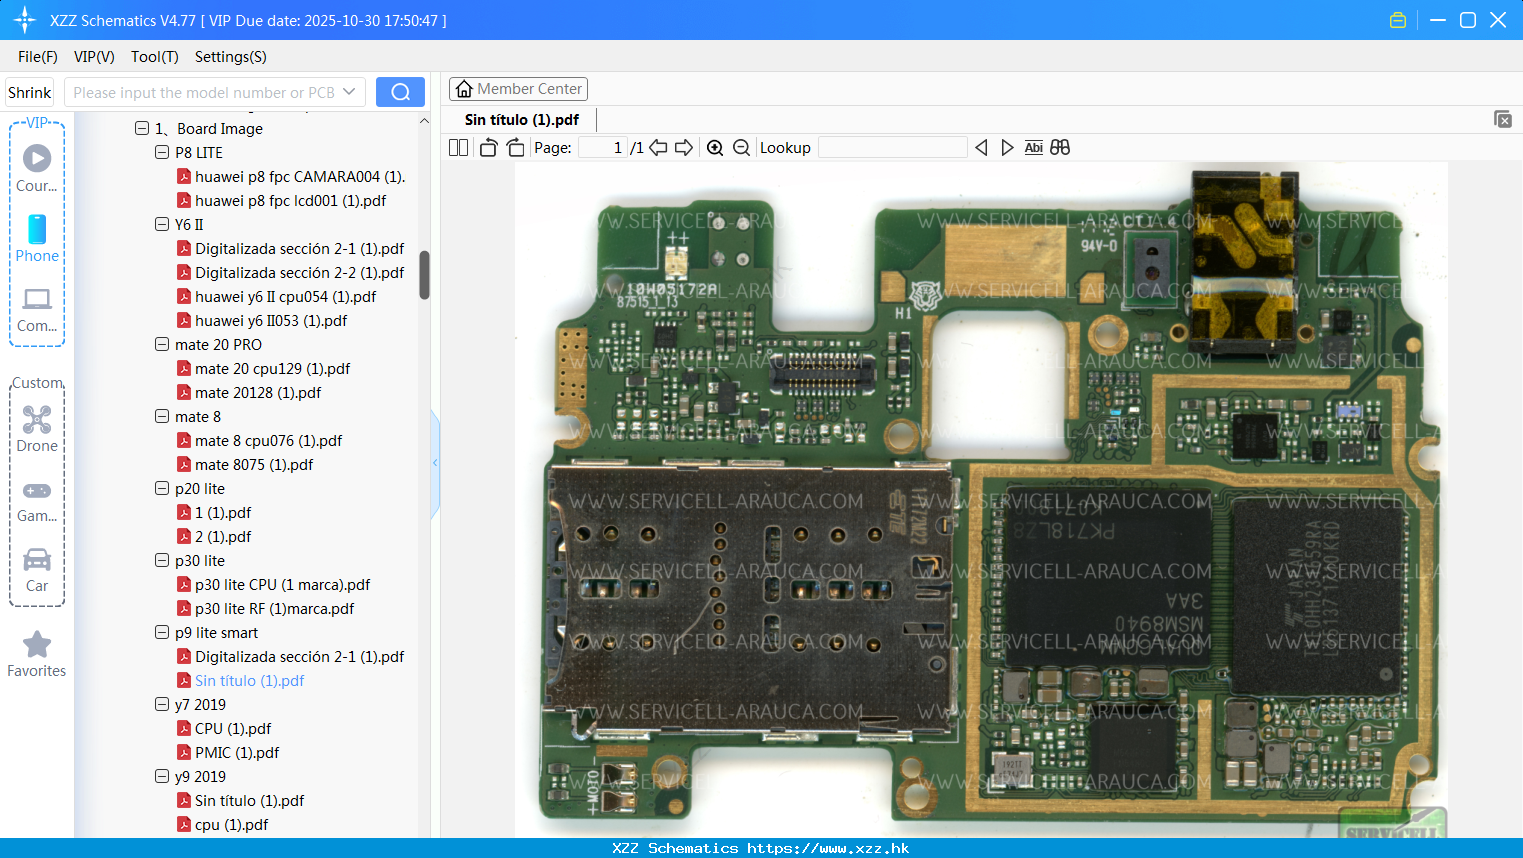Open the Tool(T) menu
Viewport: 1523px width, 858px height.
(155, 57)
